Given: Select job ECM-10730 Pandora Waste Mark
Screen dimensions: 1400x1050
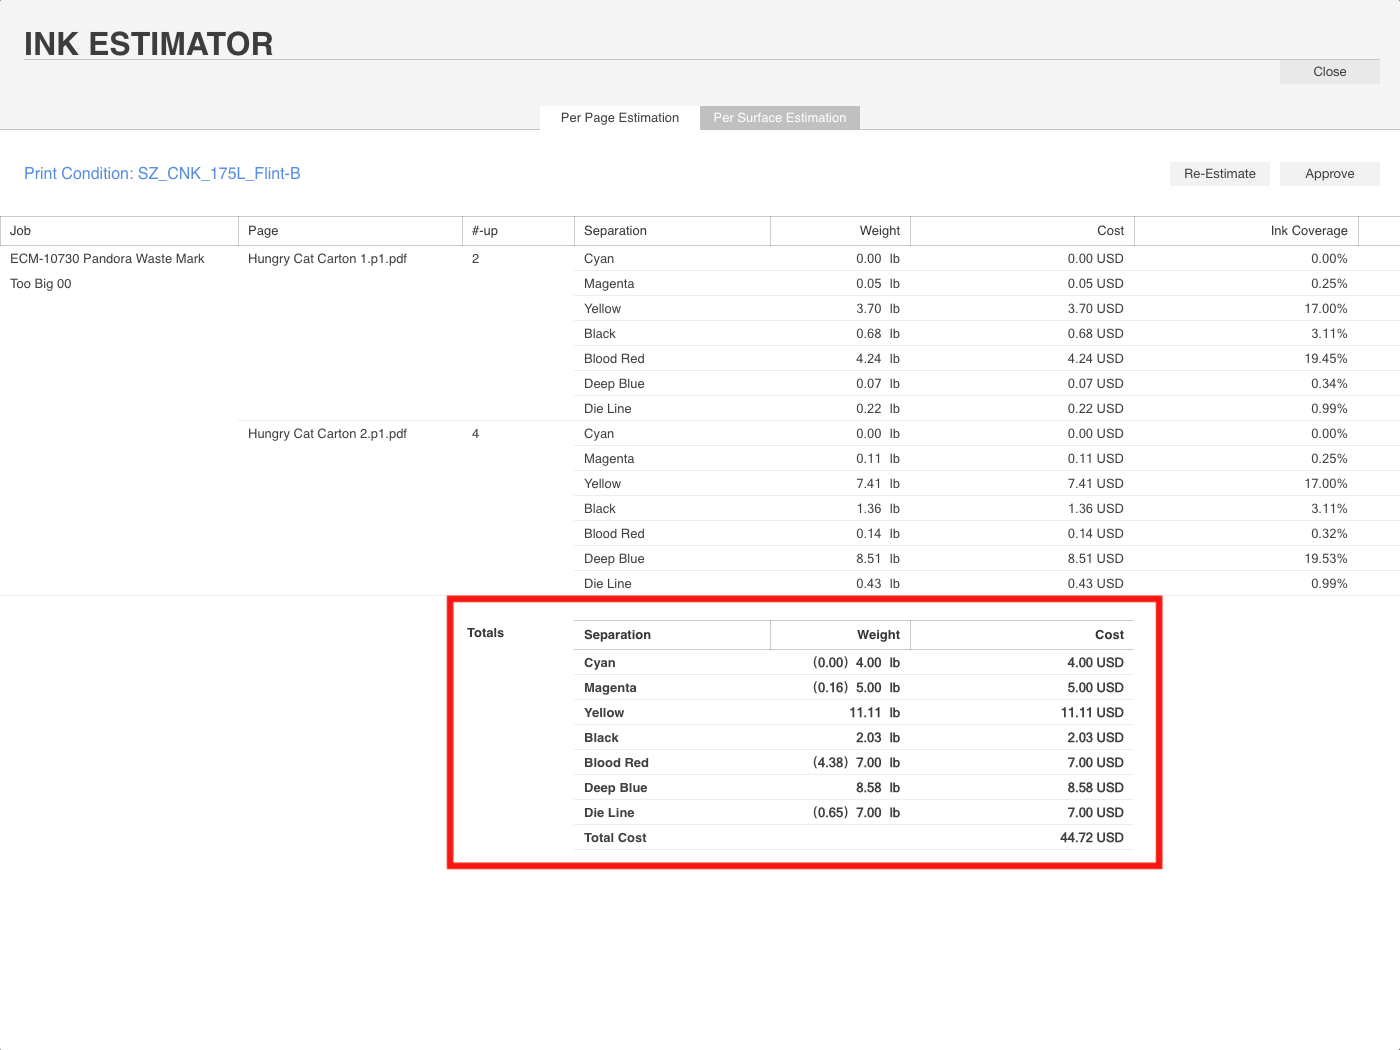Looking at the screenshot, I should pyautogui.click(x=107, y=259).
